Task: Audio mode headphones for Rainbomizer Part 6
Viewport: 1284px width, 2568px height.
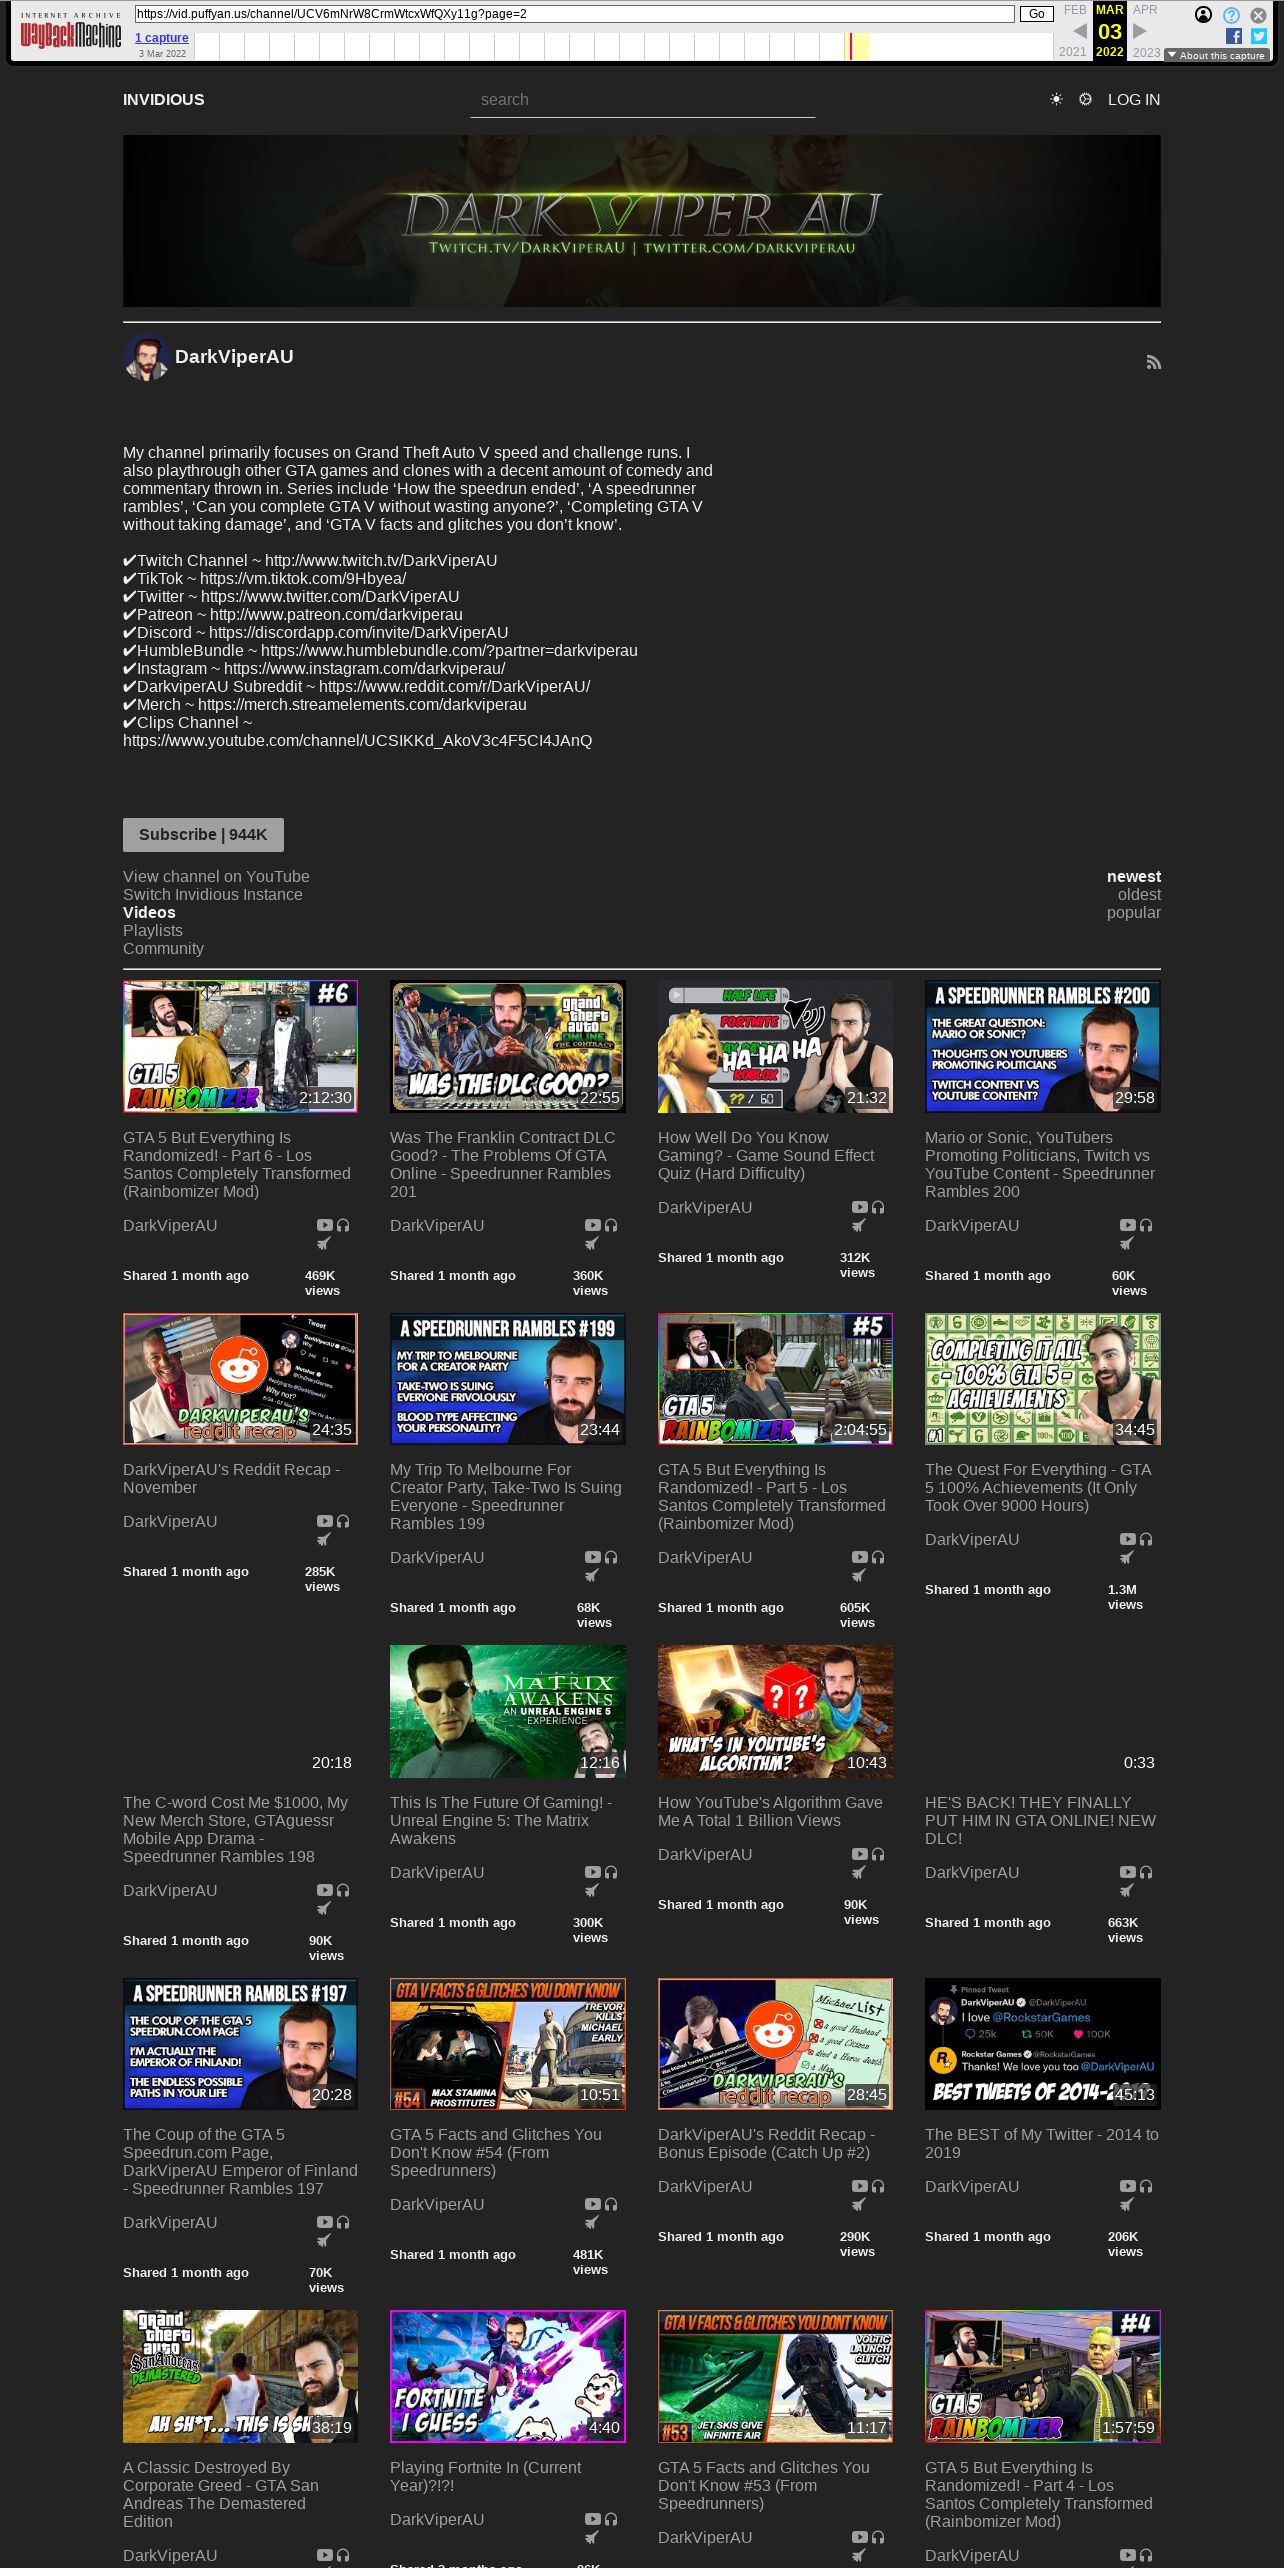Action: pyautogui.click(x=343, y=1225)
